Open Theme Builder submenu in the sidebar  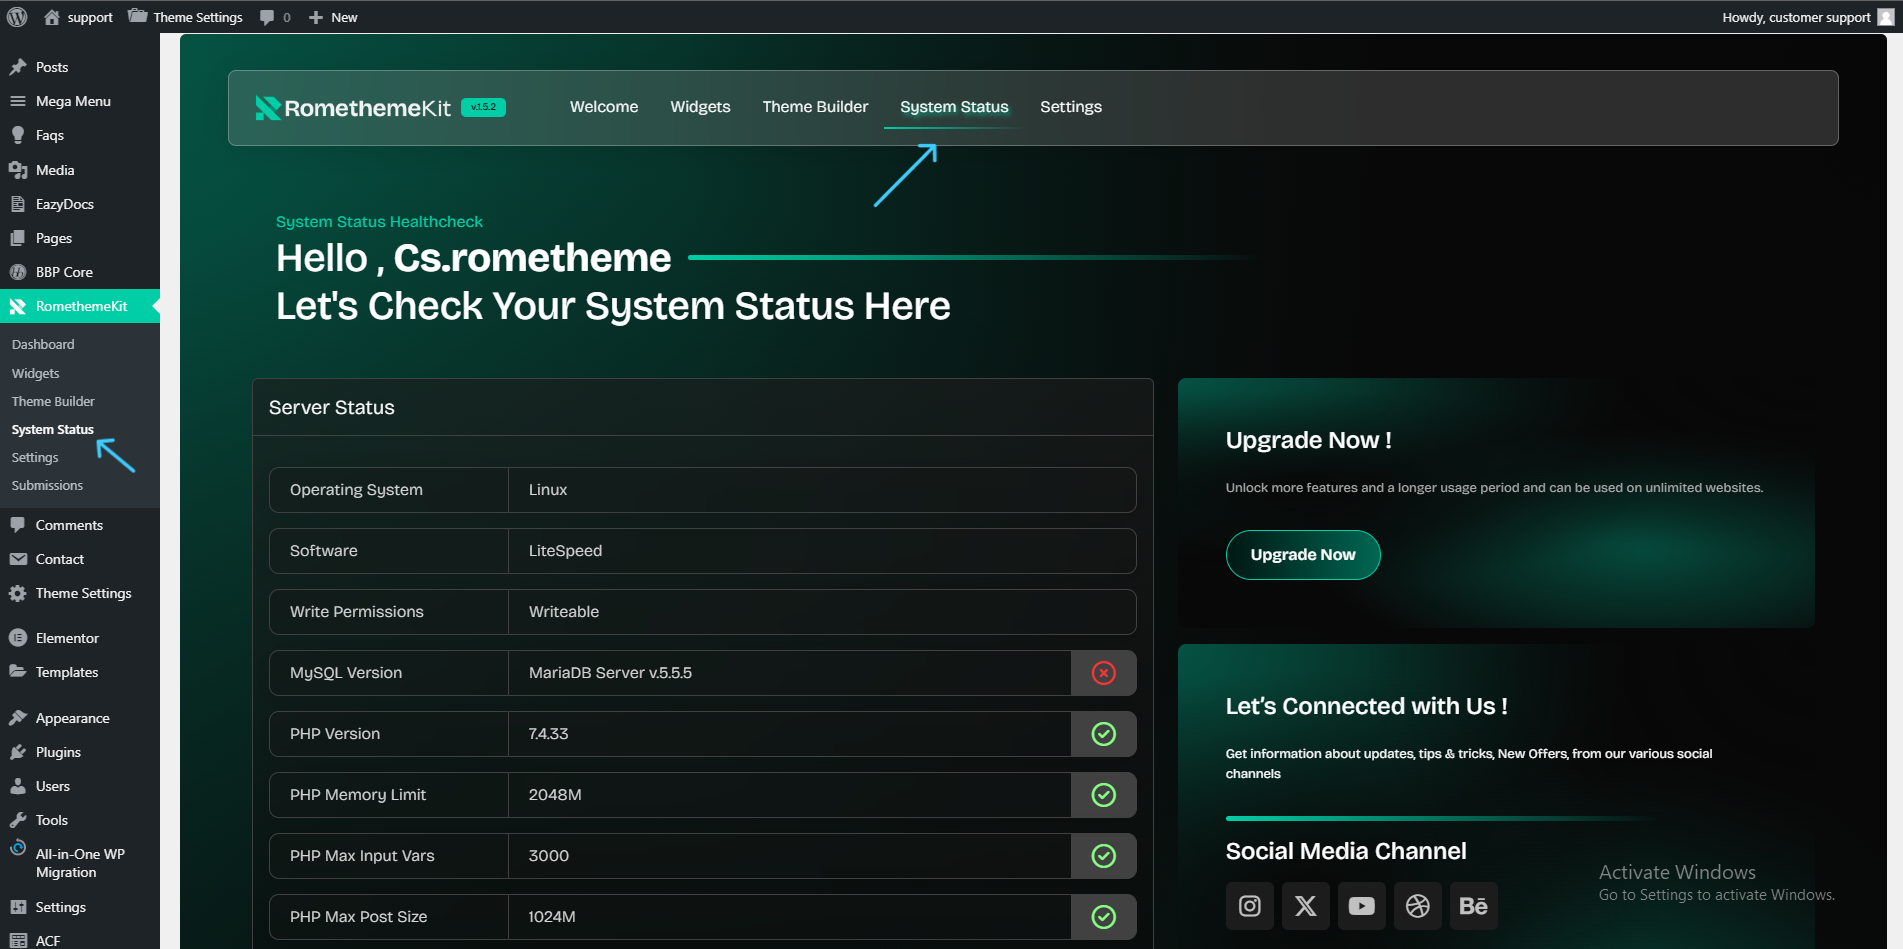coord(53,401)
